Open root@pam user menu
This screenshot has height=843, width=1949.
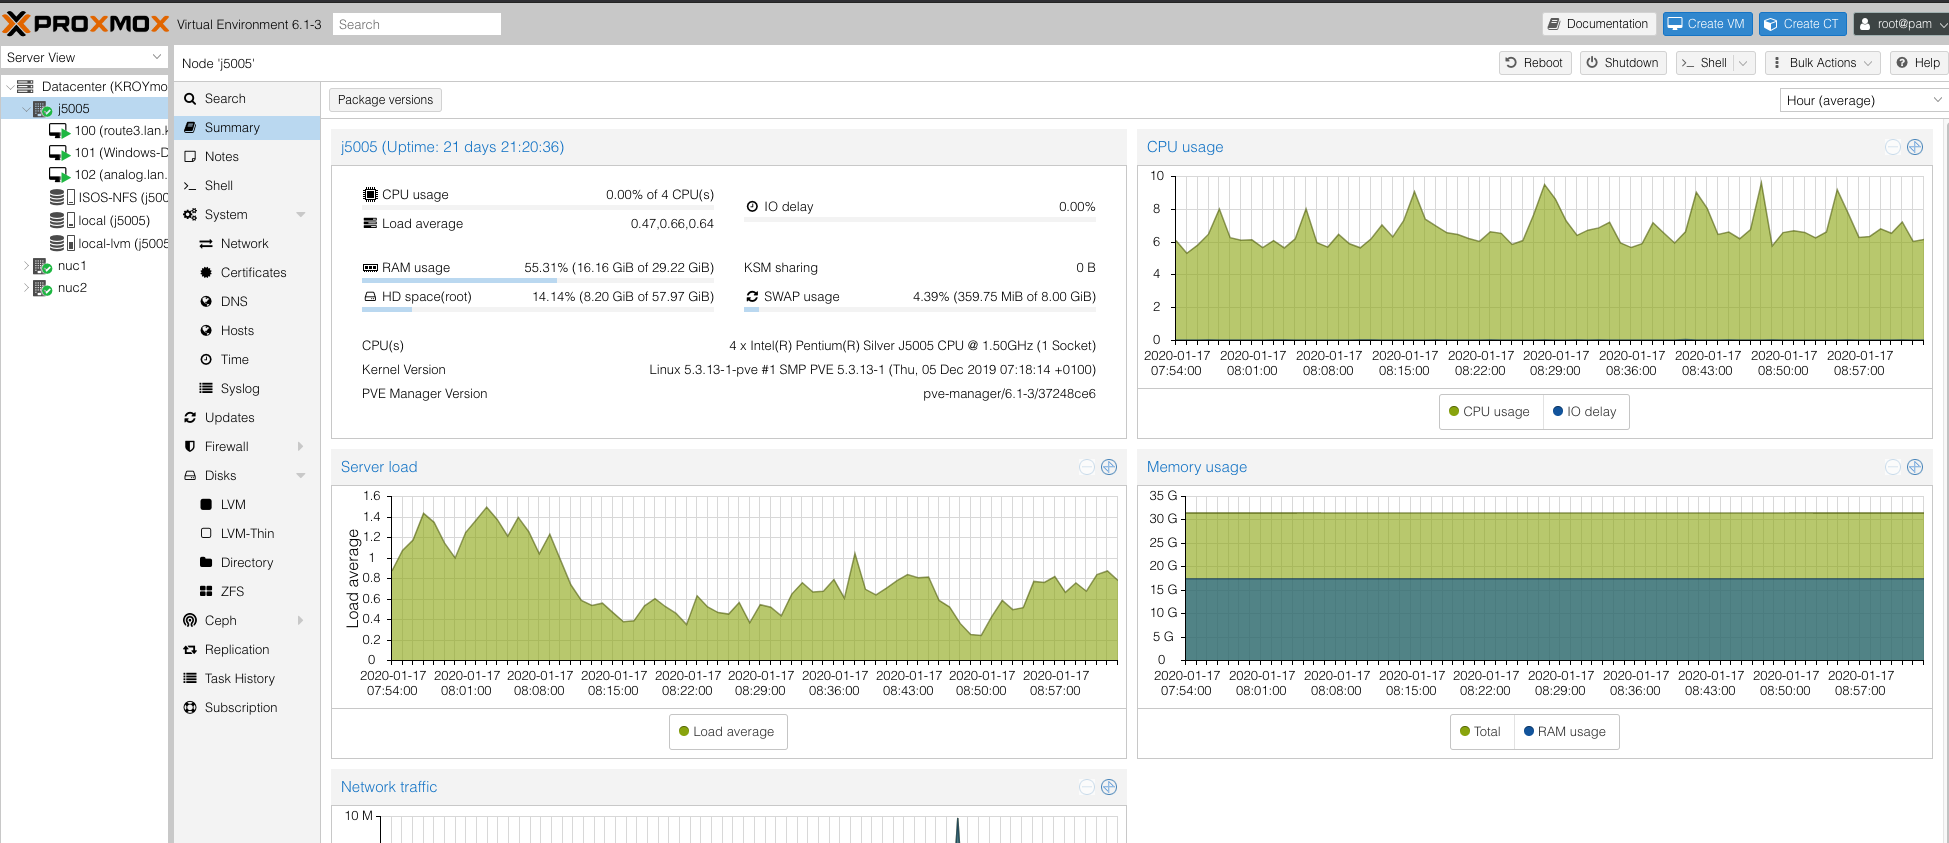pos(1900,24)
